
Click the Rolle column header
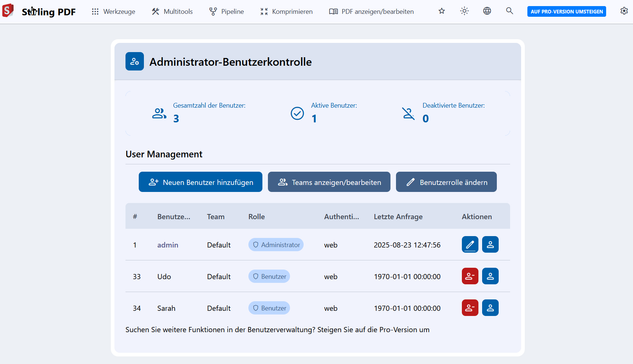pyautogui.click(x=256, y=217)
